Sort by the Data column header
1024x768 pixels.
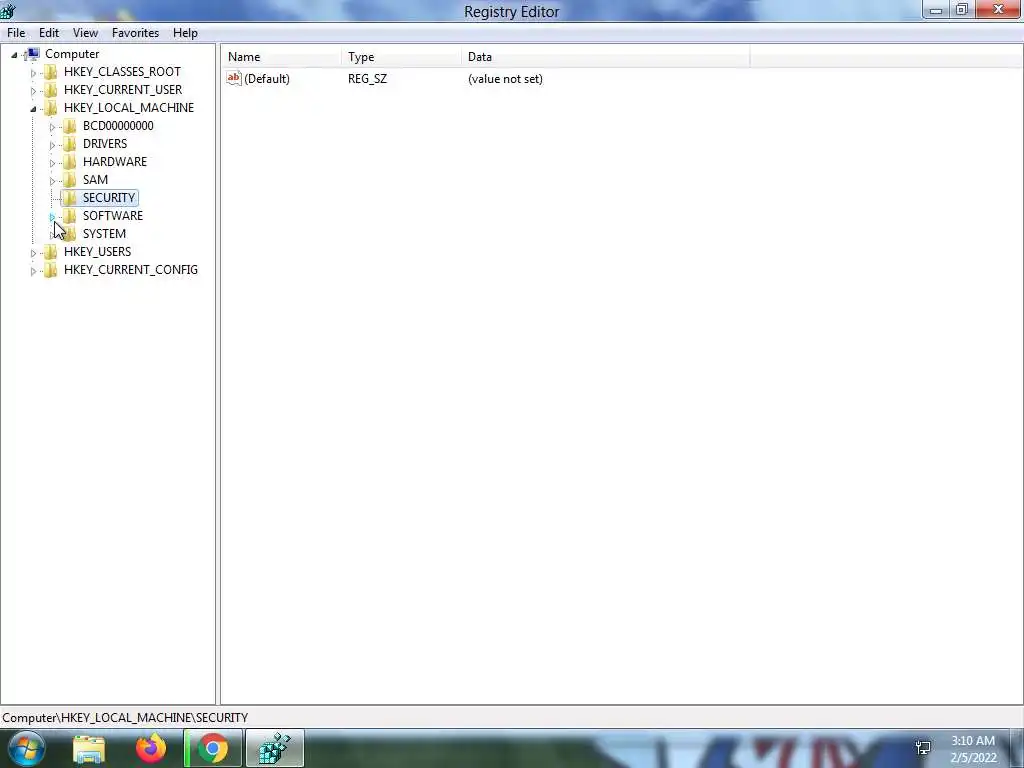coord(605,57)
